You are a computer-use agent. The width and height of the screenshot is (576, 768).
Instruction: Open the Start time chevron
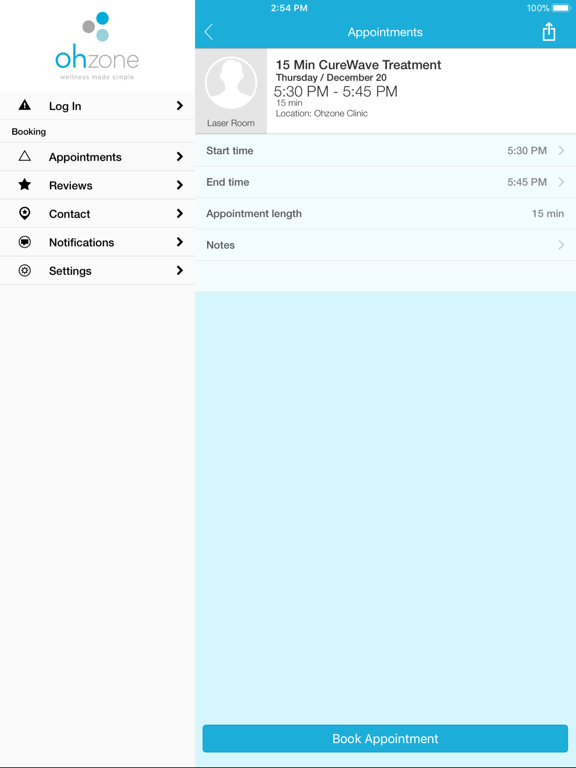[x=561, y=150]
